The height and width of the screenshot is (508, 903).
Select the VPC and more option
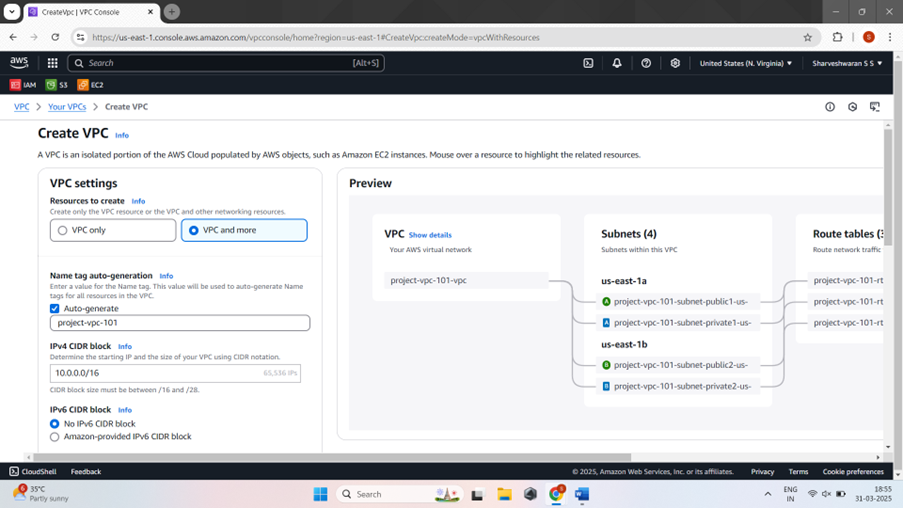point(244,230)
